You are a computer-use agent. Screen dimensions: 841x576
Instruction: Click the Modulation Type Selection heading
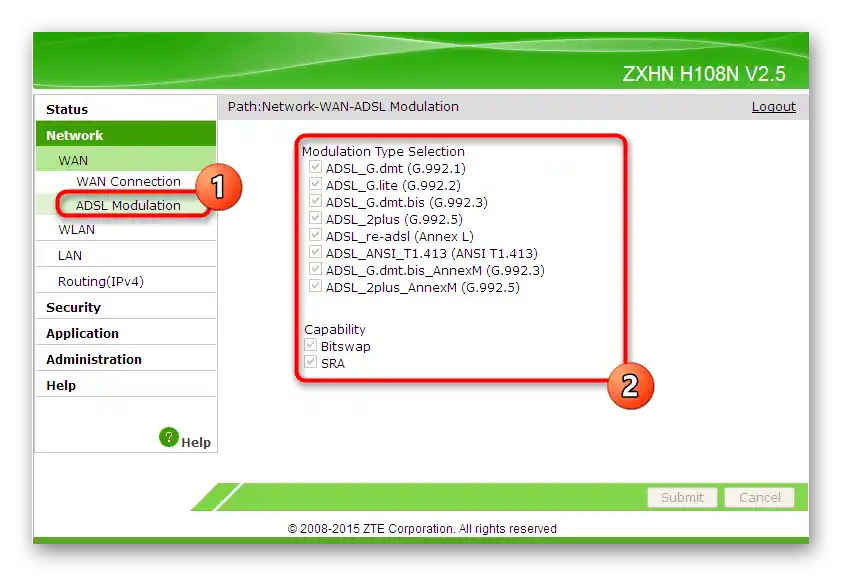[383, 151]
